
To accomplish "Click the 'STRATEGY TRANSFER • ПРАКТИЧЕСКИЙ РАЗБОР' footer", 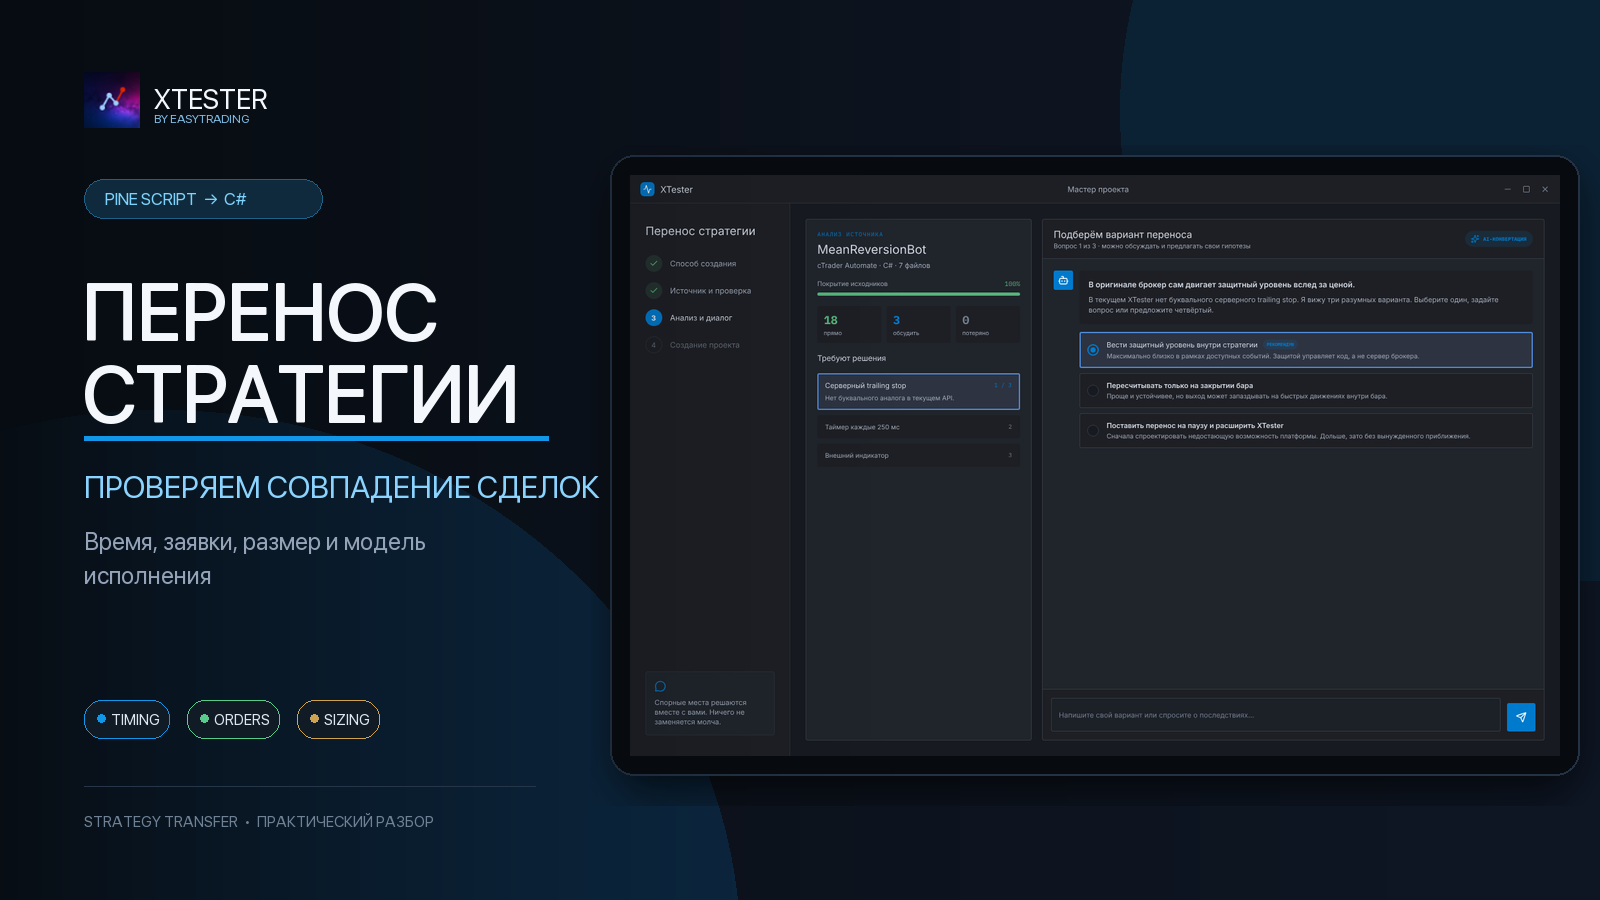I will pos(259,822).
